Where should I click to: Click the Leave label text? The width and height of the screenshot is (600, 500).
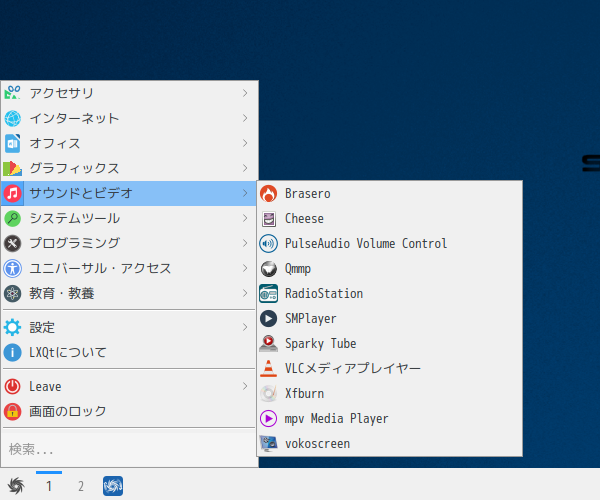point(45,386)
